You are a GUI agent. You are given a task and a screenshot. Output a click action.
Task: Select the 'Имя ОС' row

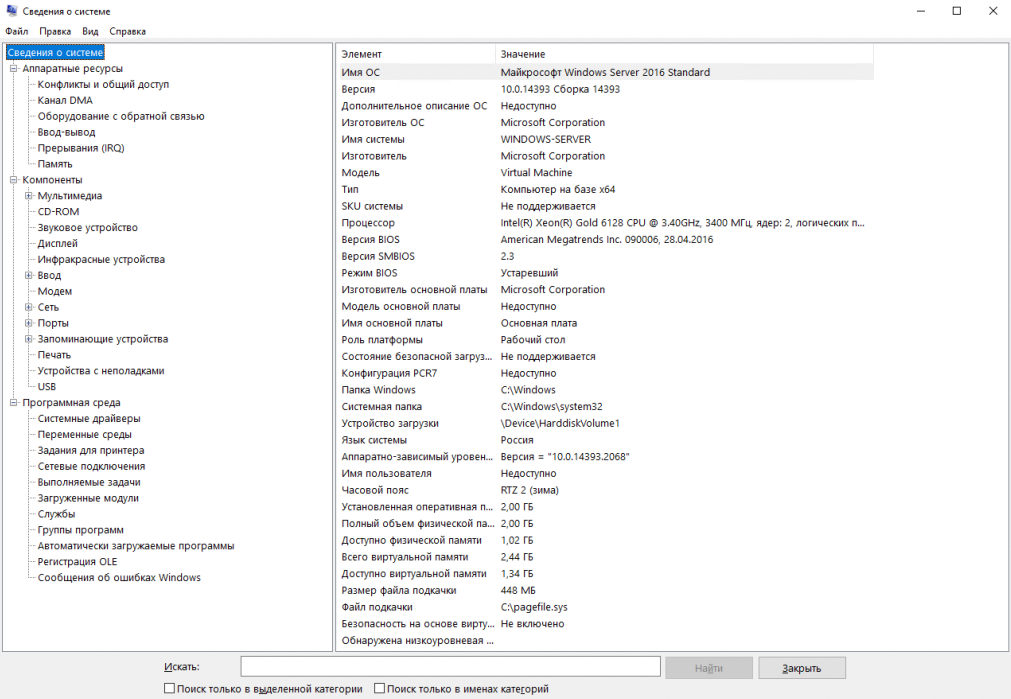point(605,72)
